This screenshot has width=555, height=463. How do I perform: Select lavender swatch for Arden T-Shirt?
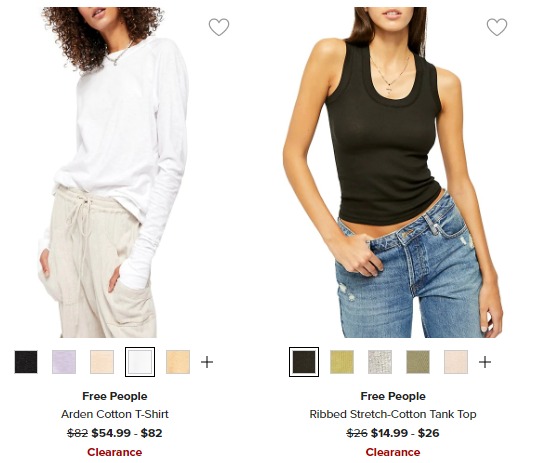(64, 362)
